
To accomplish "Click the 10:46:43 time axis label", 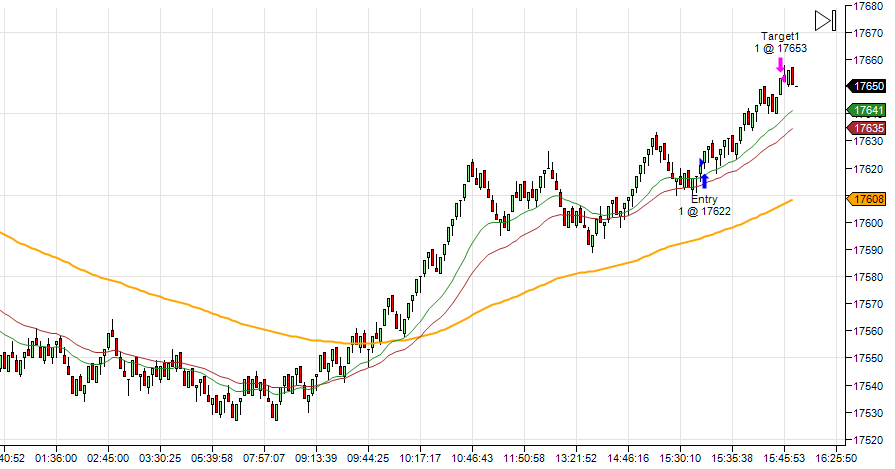I will coord(472,458).
